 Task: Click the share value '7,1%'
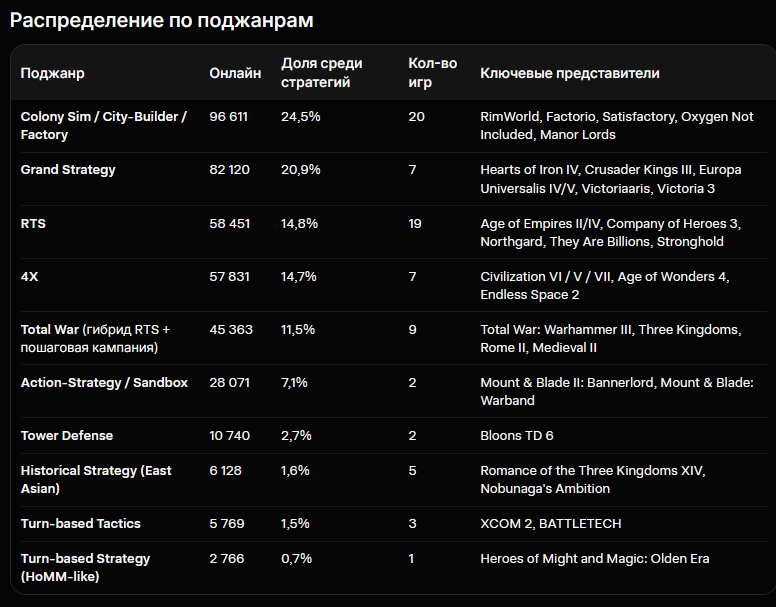(294, 382)
